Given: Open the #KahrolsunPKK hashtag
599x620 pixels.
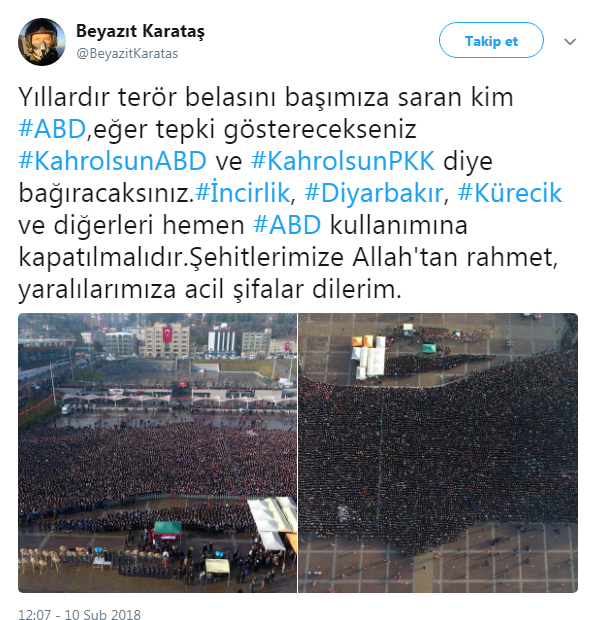Looking at the screenshot, I should tap(343, 161).
